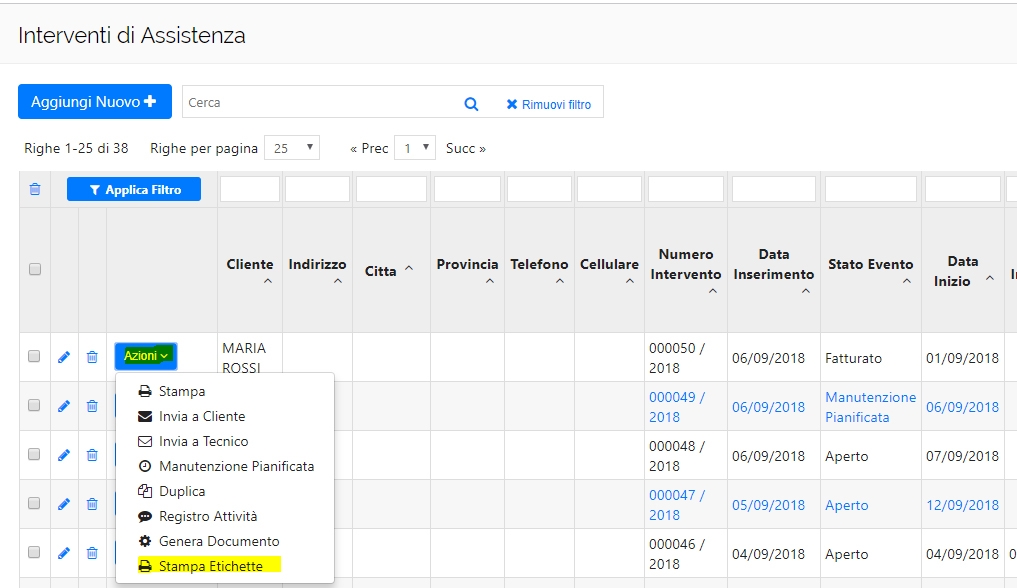
Task: Choose Stampa Etichette menu entry
Action: coord(200,566)
